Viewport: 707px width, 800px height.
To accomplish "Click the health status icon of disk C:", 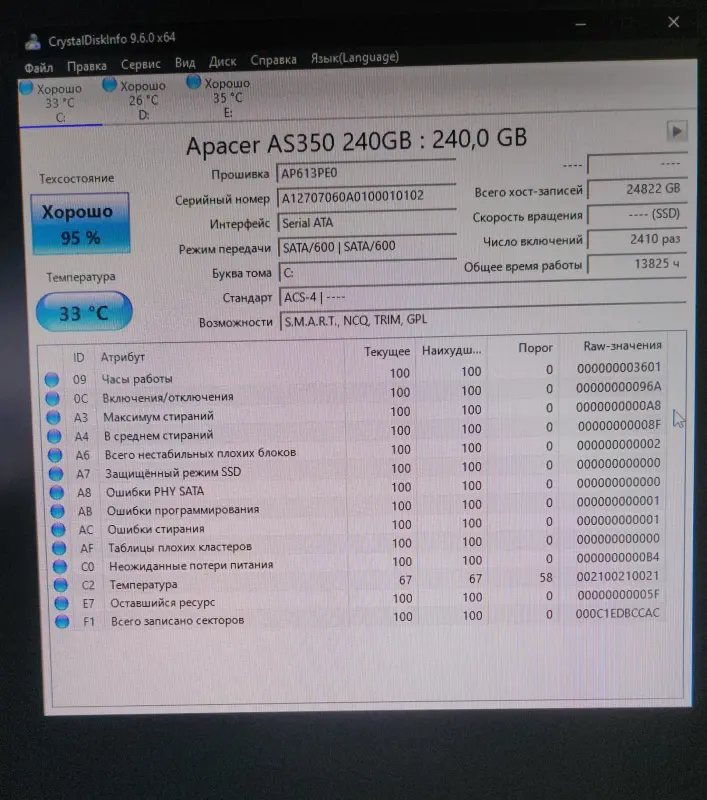I will (26, 87).
